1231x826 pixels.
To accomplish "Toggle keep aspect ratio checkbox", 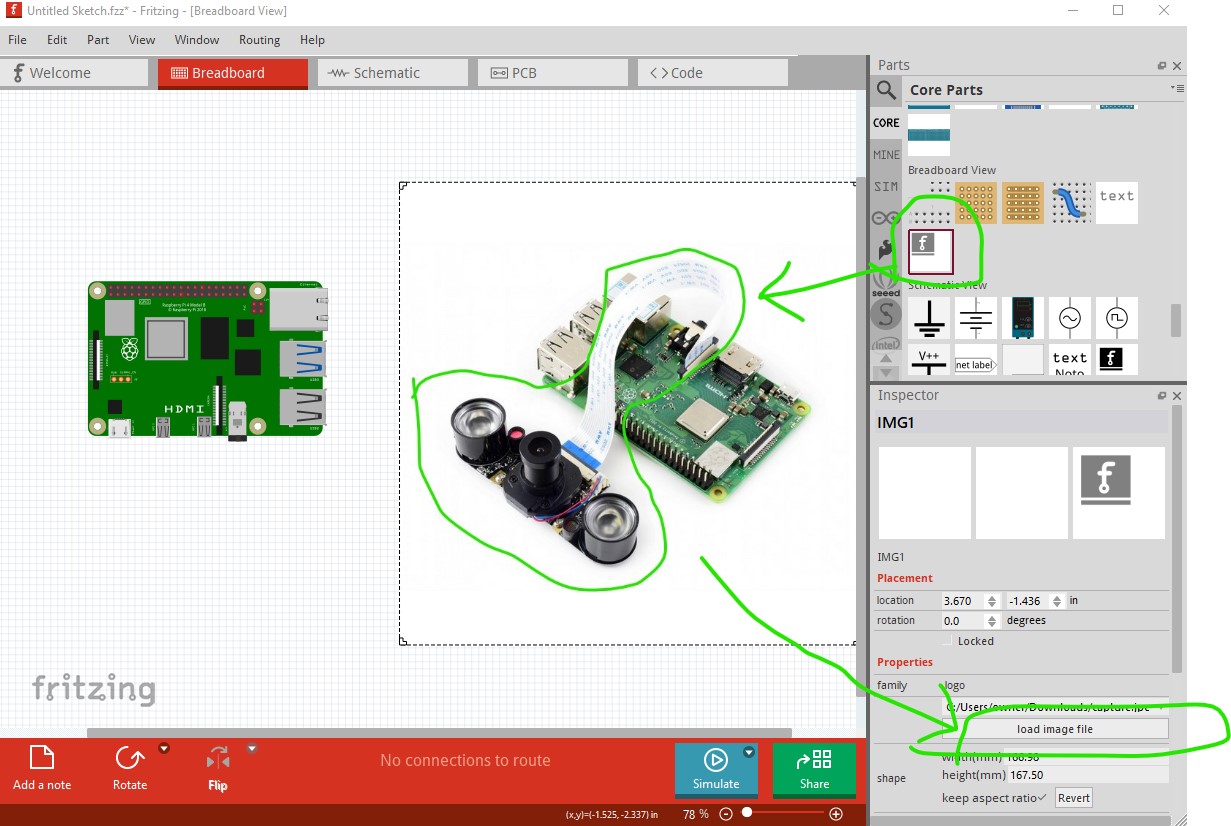I will tap(1042, 797).
